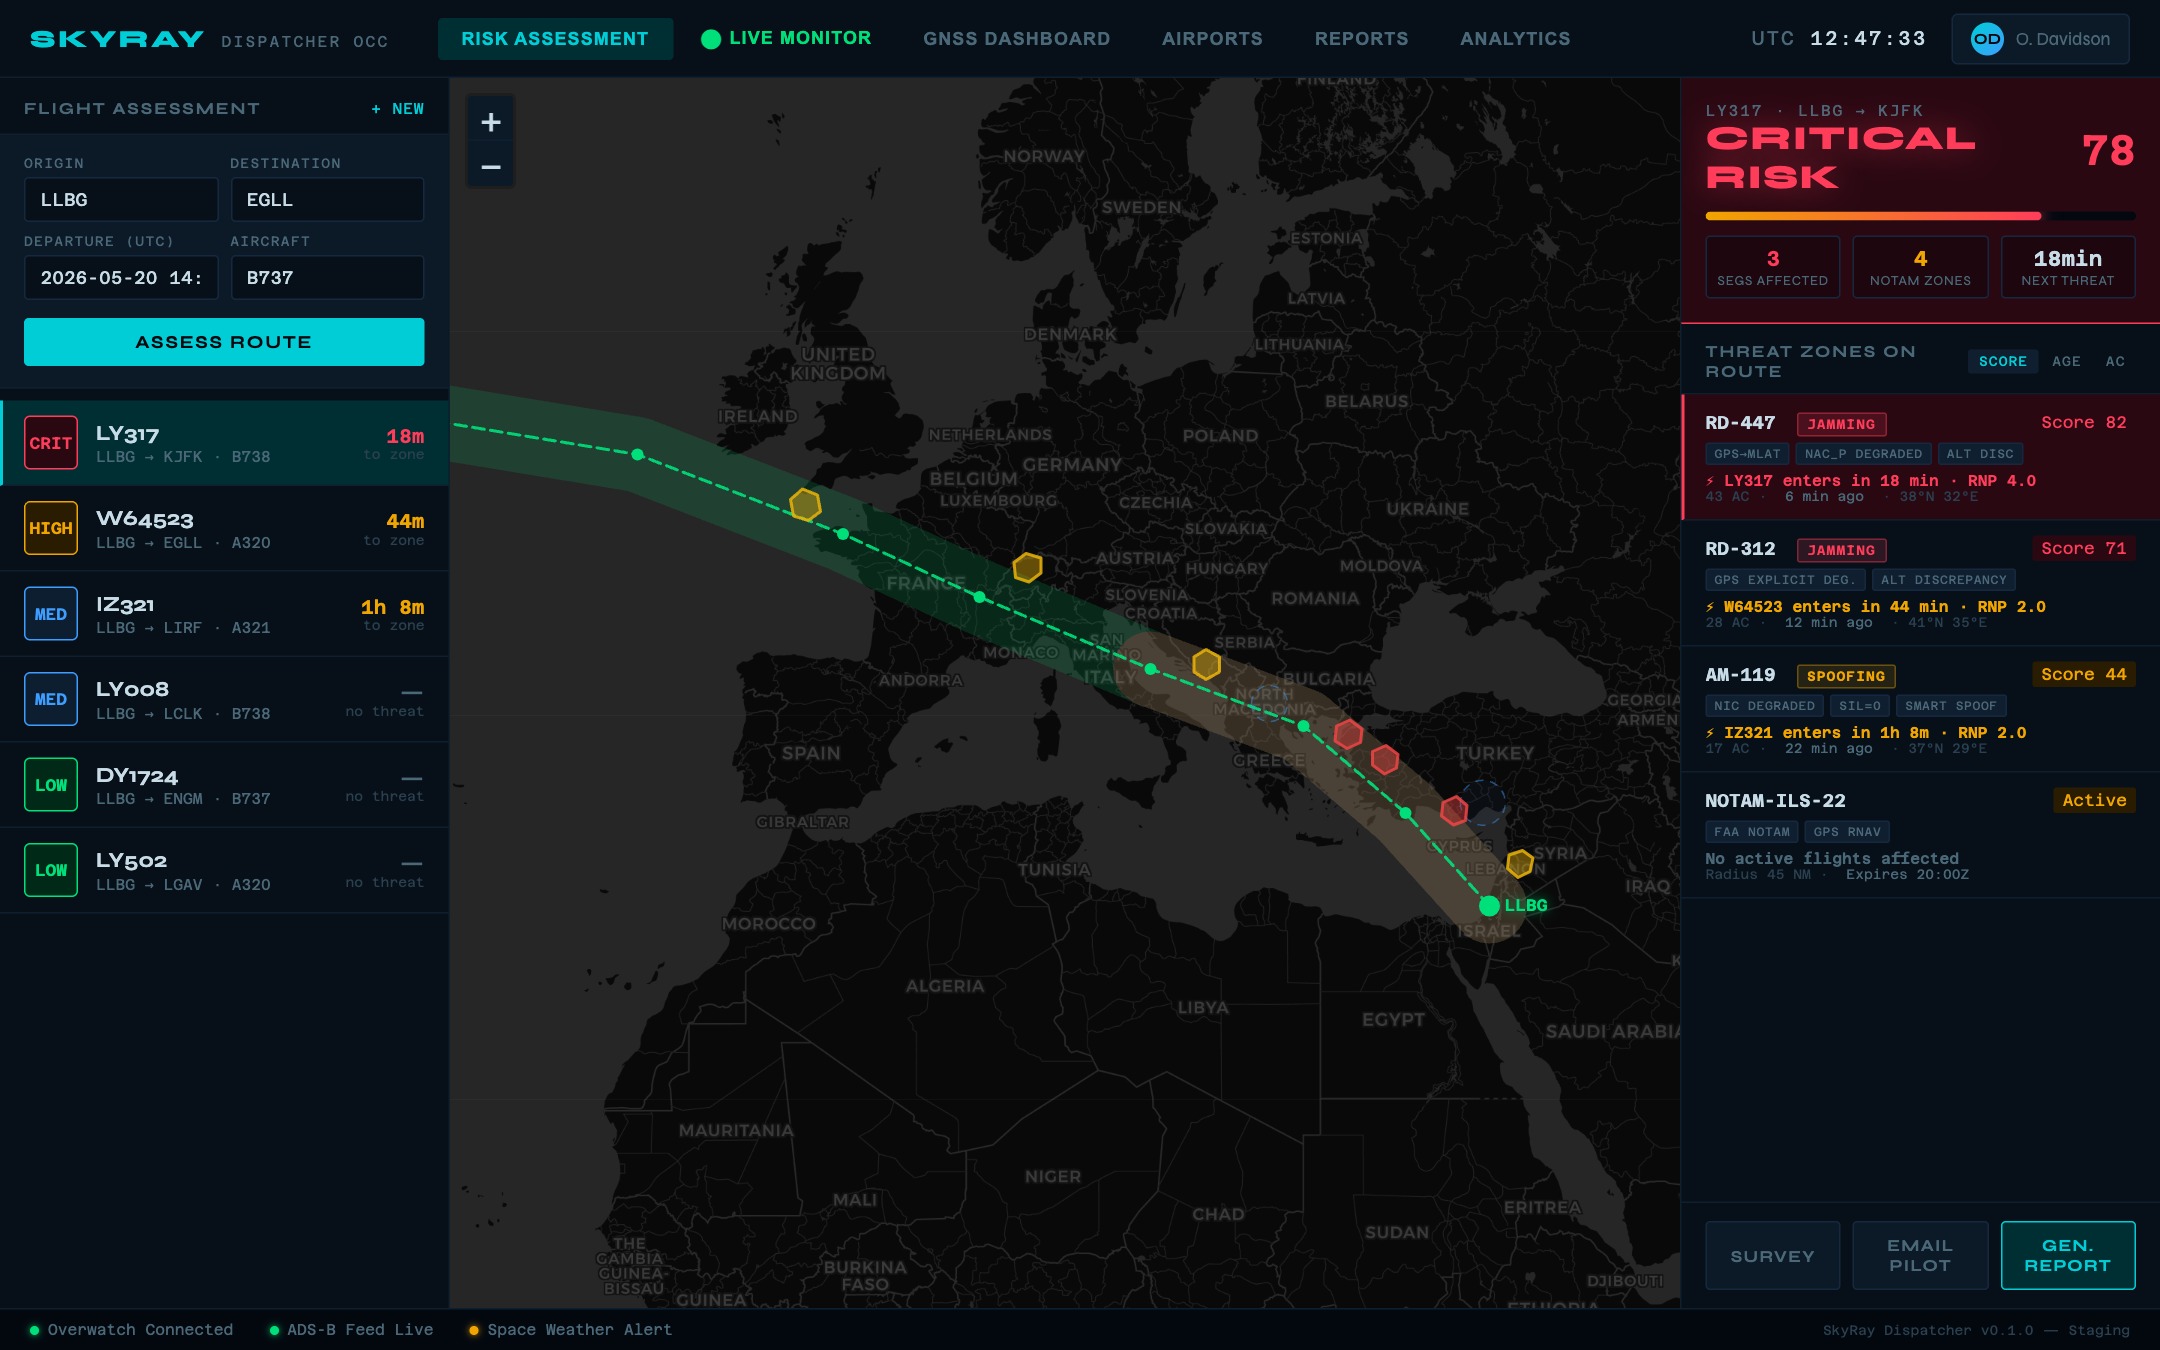Click the 4 NOTAM Zones stat box
Image resolution: width=2160 pixels, height=1350 pixels.
tap(1920, 267)
